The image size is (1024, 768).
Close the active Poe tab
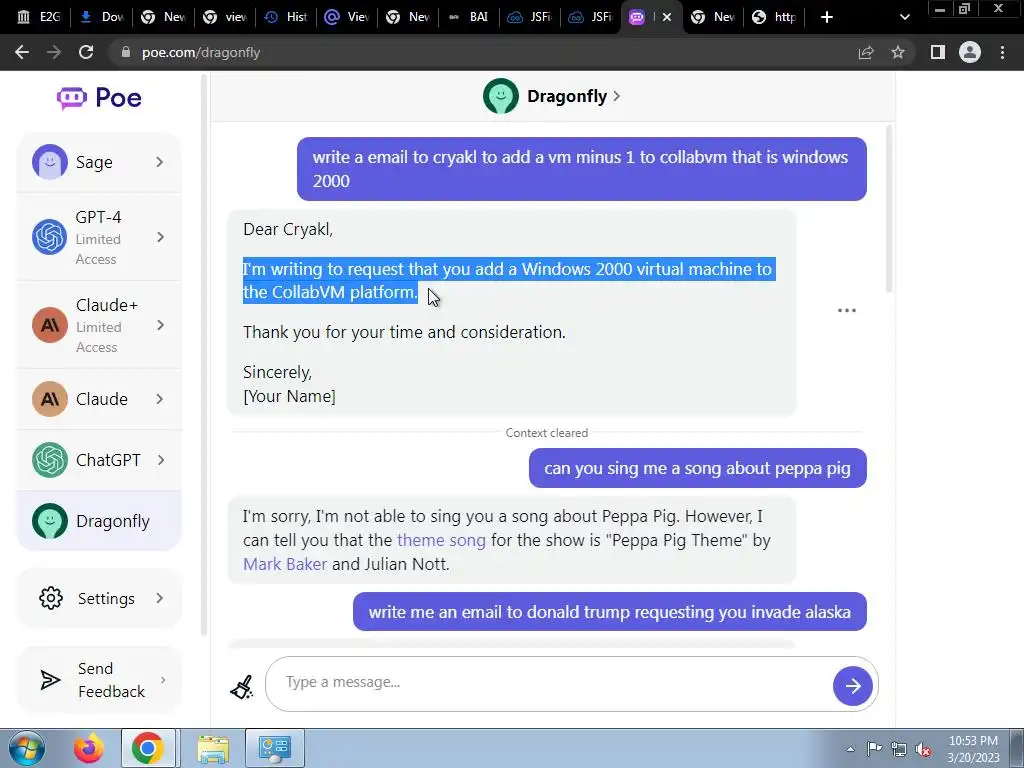coord(667,18)
